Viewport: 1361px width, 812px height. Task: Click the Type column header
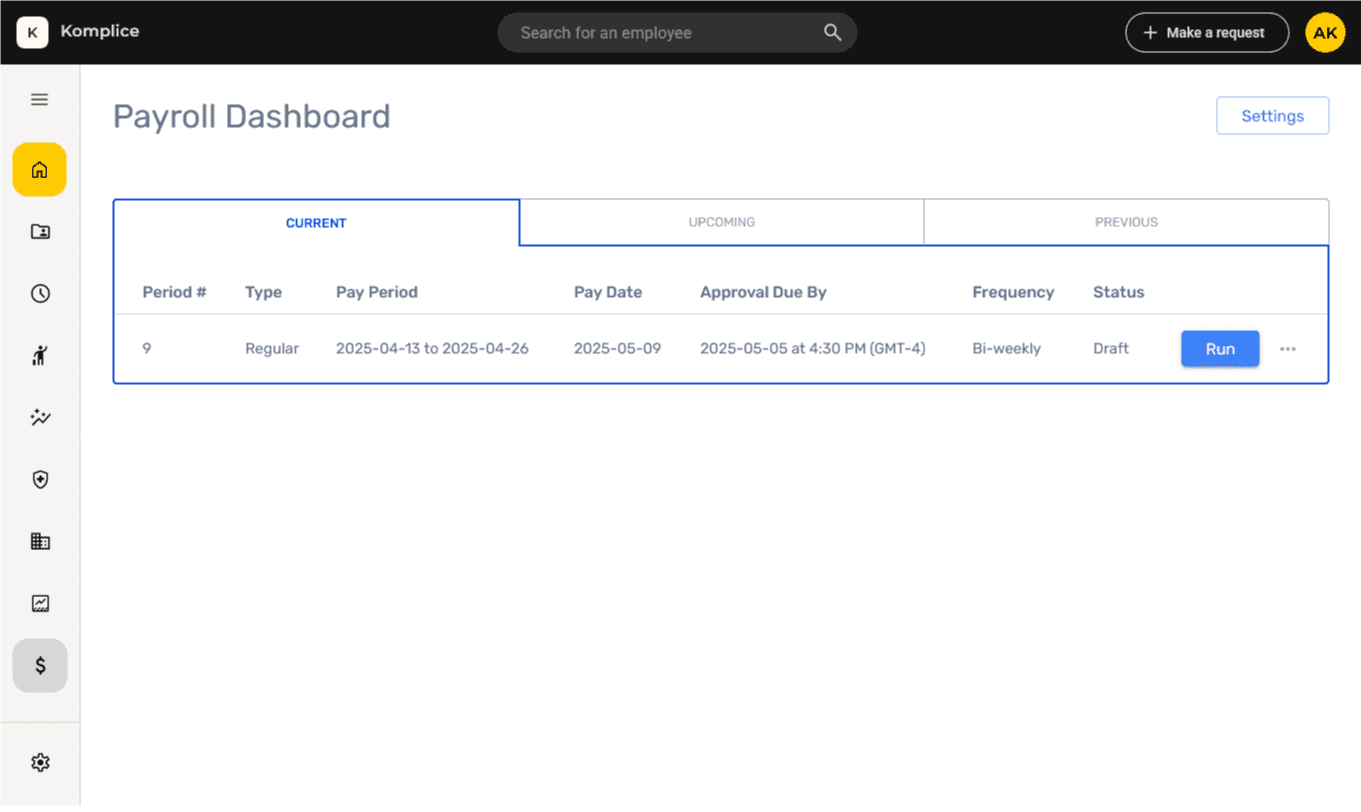(263, 292)
